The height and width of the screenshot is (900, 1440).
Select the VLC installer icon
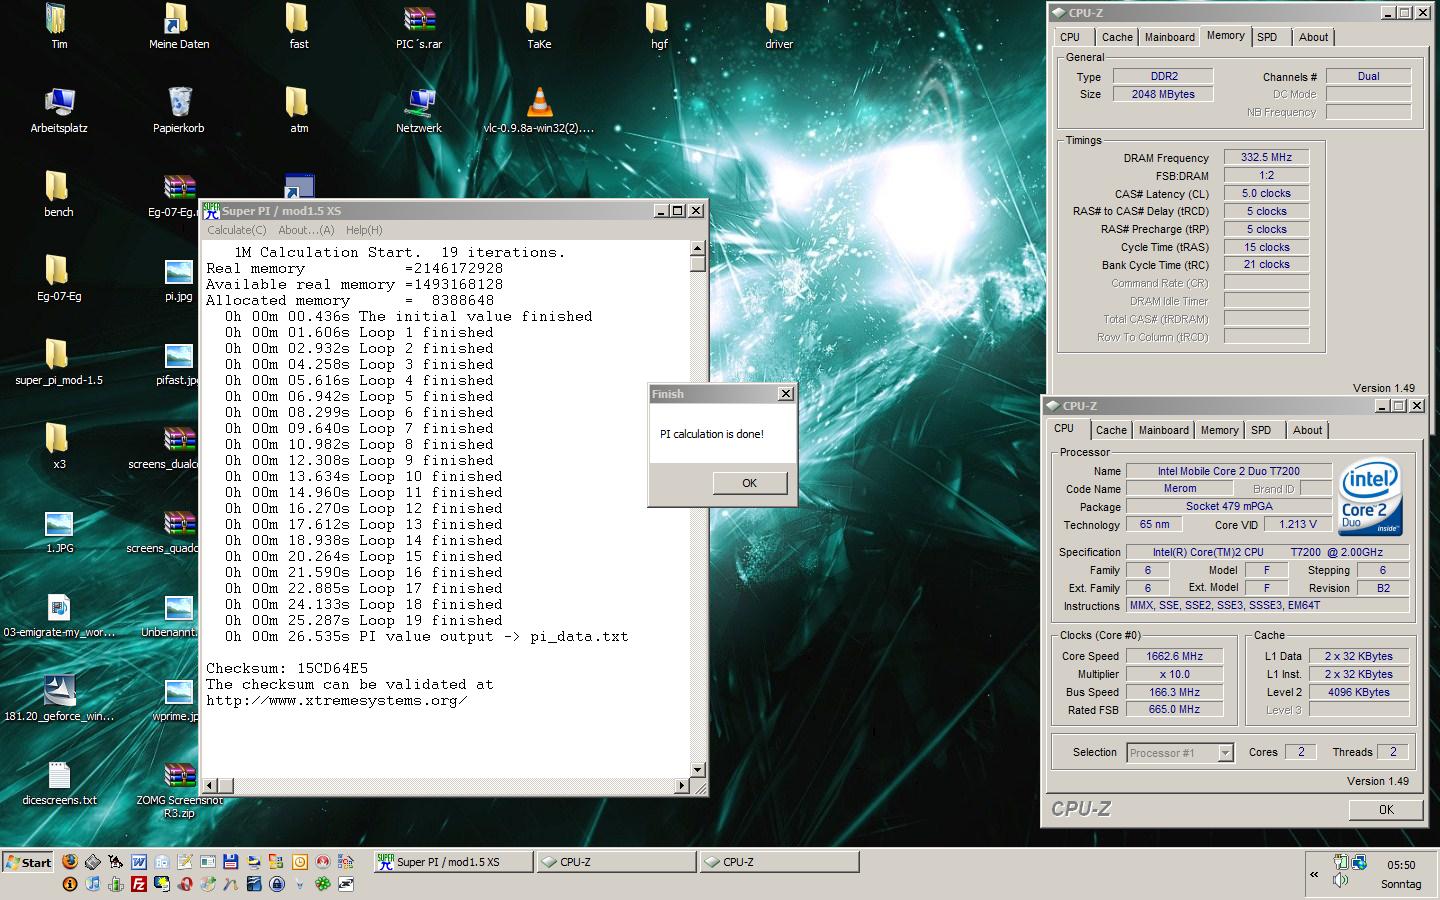click(x=539, y=110)
